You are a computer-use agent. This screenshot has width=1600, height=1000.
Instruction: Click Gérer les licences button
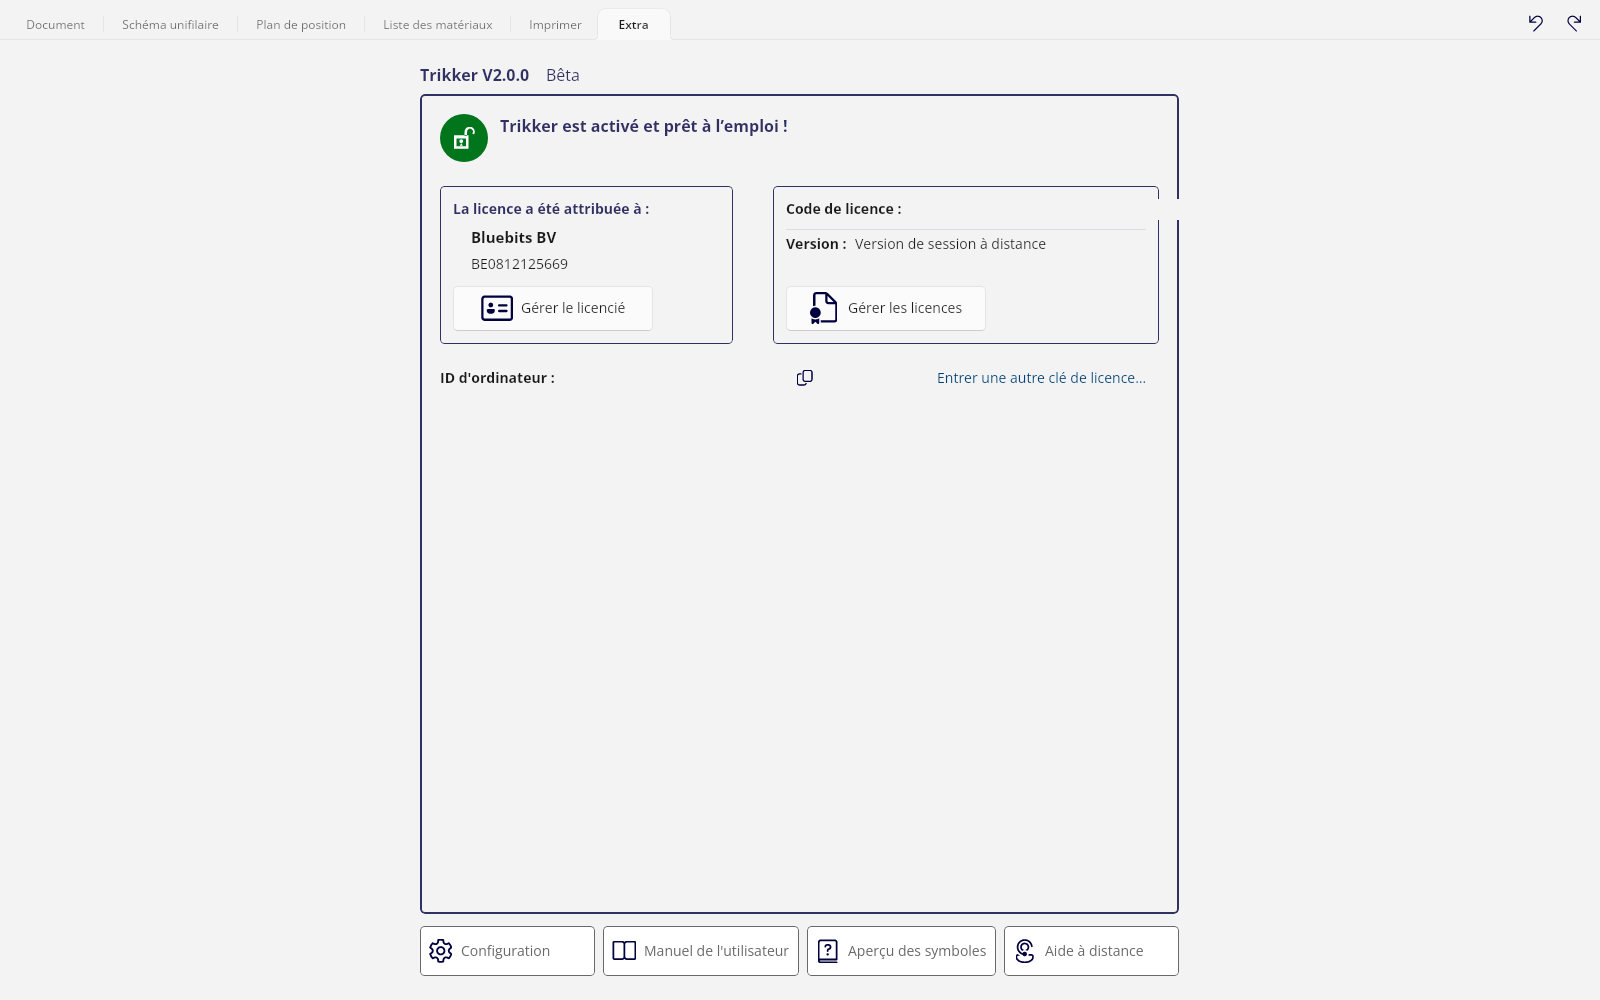point(886,308)
